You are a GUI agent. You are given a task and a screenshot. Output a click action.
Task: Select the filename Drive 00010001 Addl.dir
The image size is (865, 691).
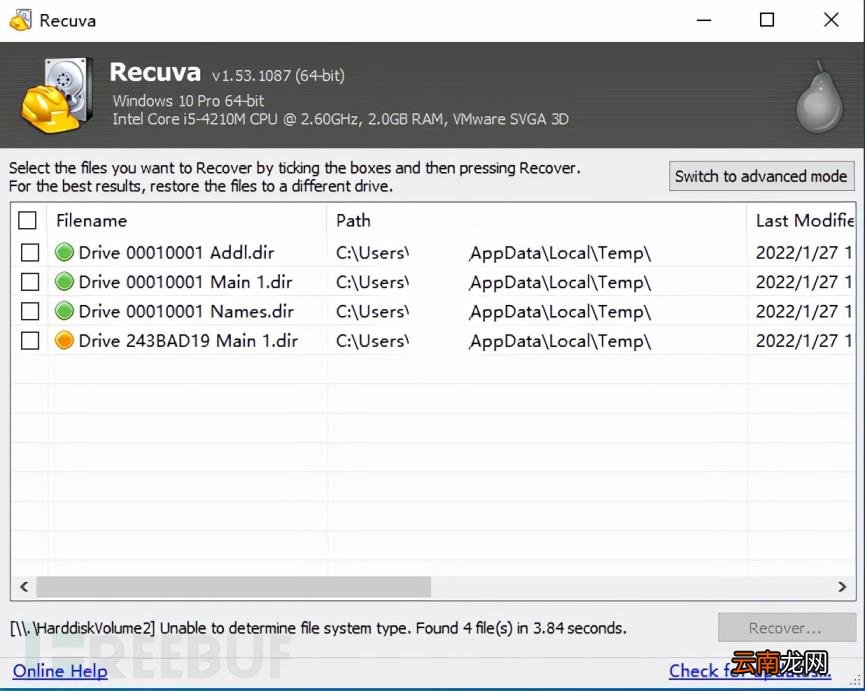(x=177, y=253)
